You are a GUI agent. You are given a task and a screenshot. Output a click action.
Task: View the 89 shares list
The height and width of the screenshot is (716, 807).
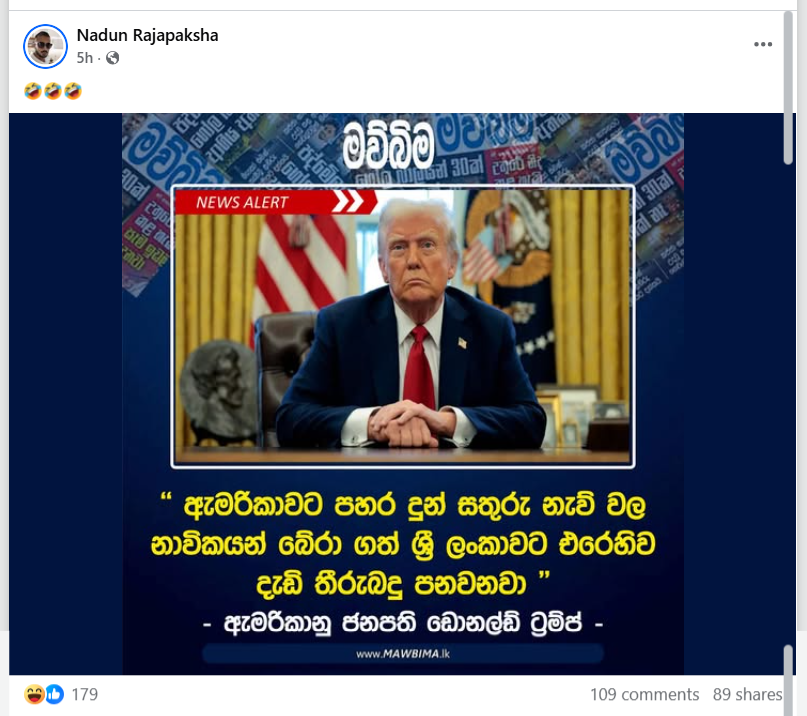click(x=747, y=694)
